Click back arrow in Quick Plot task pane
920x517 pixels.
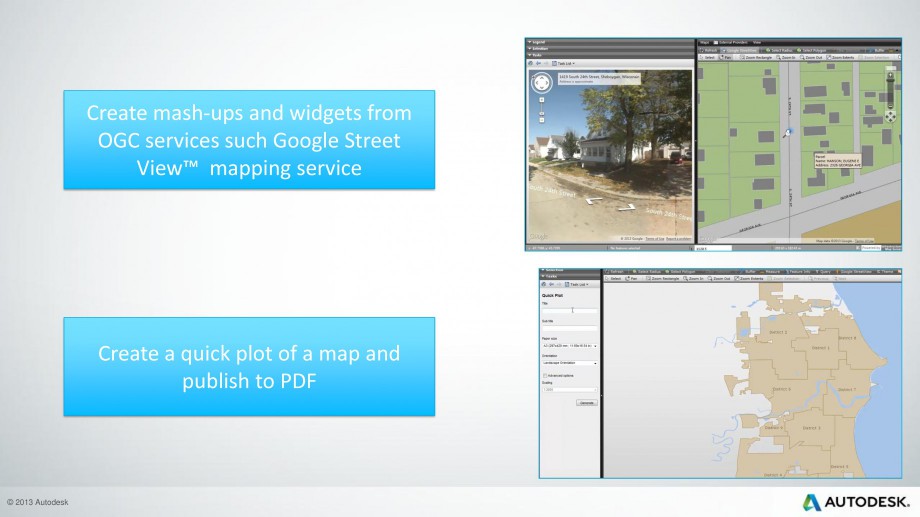click(551, 285)
